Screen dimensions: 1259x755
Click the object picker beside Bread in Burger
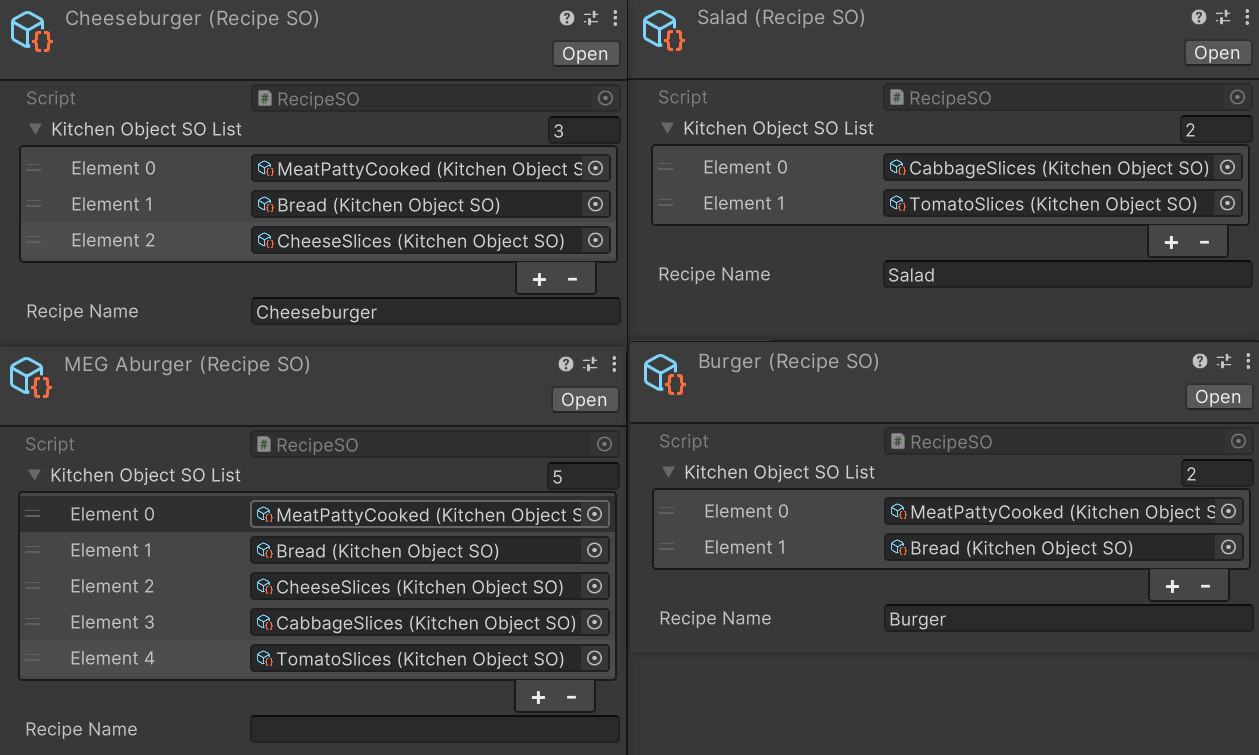point(1227,547)
